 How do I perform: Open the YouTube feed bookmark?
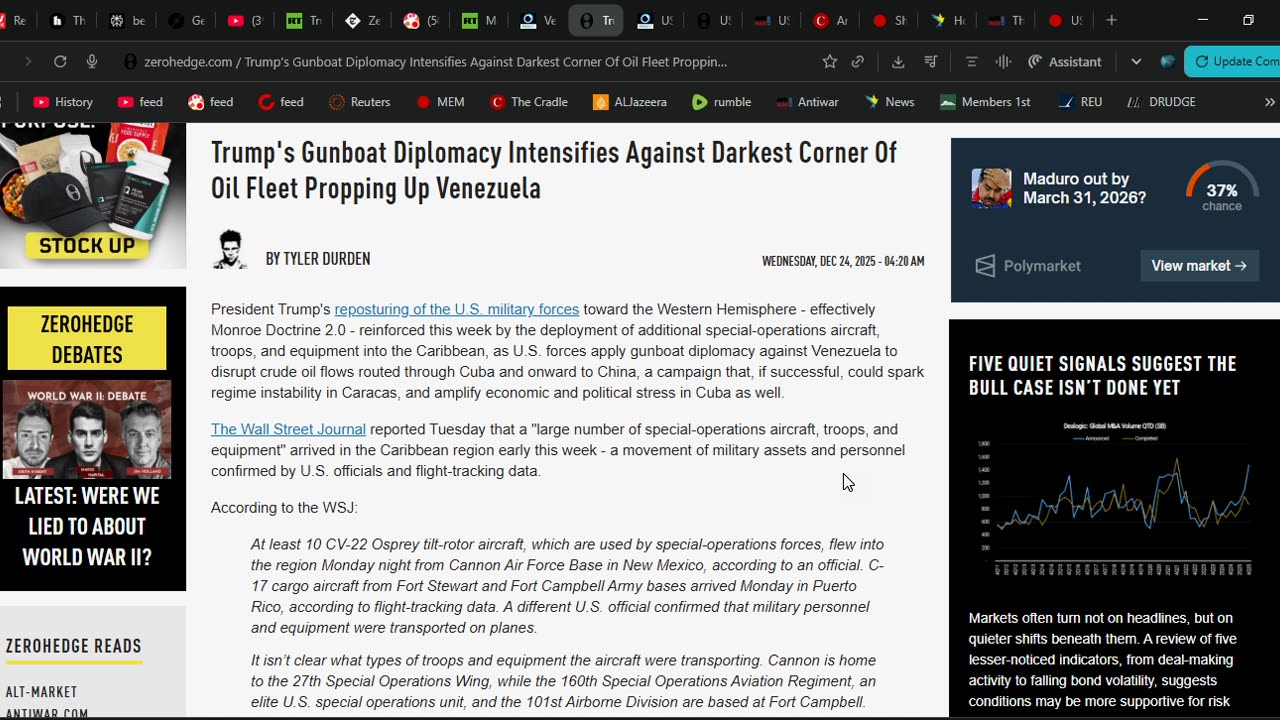(140, 102)
